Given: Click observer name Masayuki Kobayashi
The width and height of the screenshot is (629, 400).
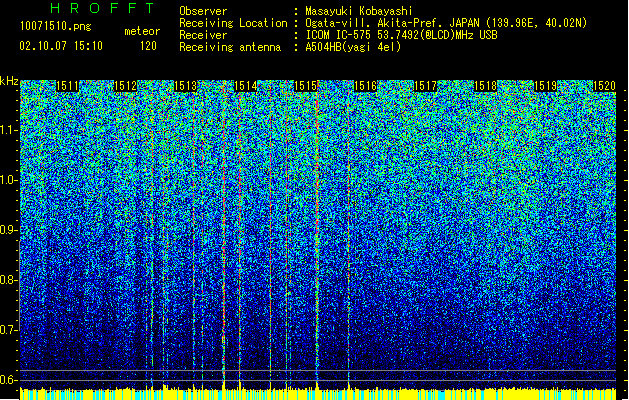Looking at the screenshot, I should tap(359, 11).
